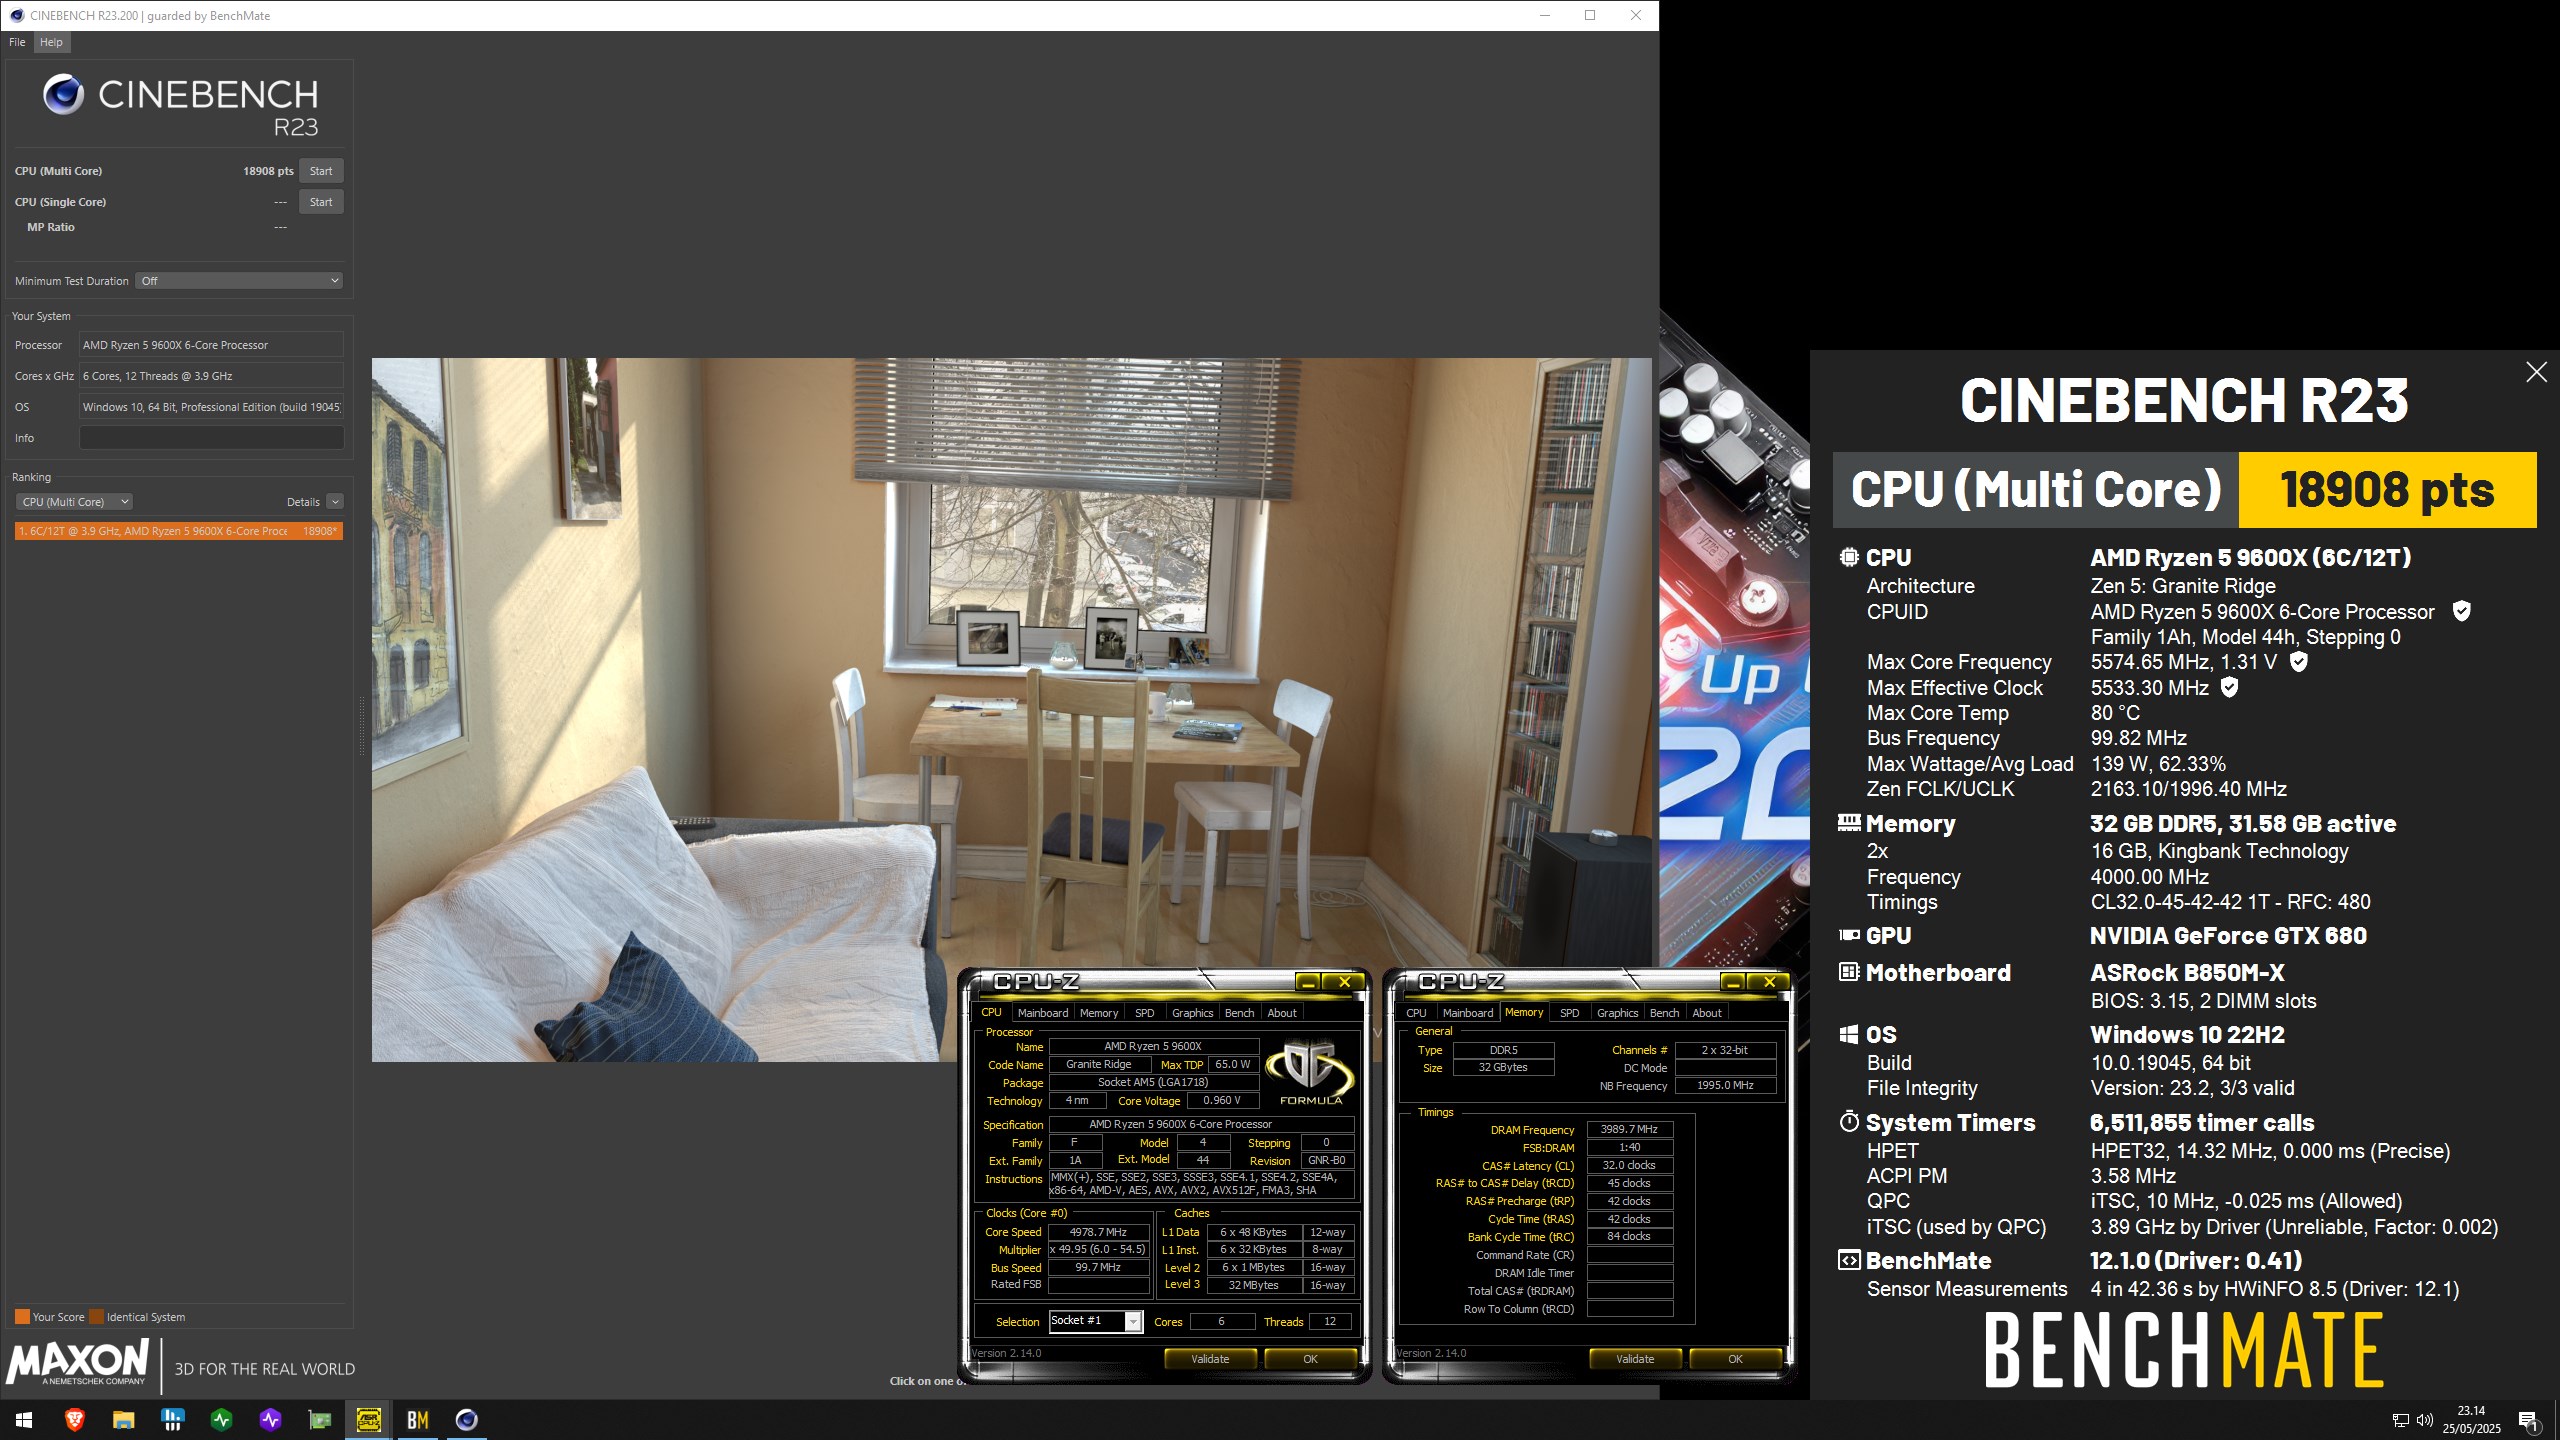This screenshot has width=2560, height=1440.
Task: Click the shield icon next to Max Effective Clock
Action: click(2229, 687)
